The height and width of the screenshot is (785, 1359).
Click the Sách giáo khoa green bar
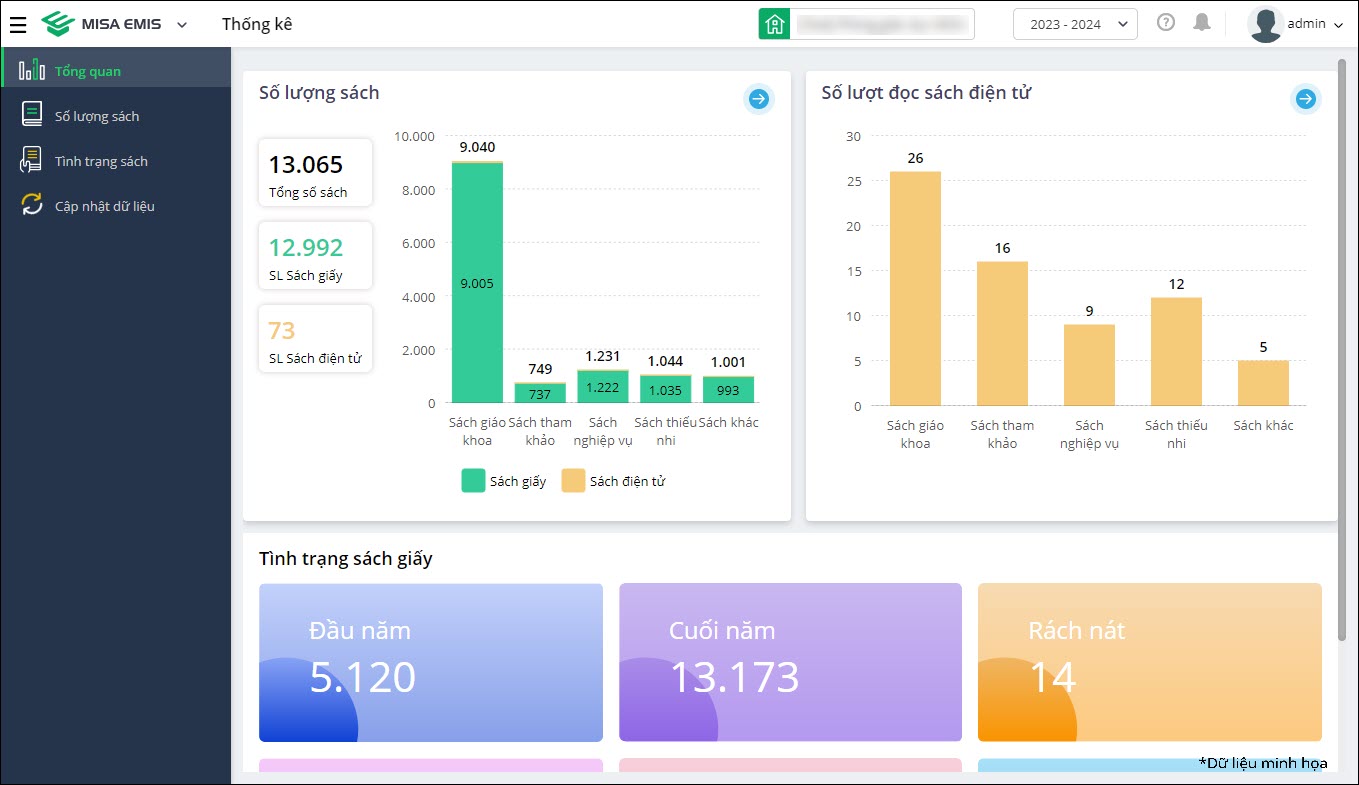coord(477,283)
